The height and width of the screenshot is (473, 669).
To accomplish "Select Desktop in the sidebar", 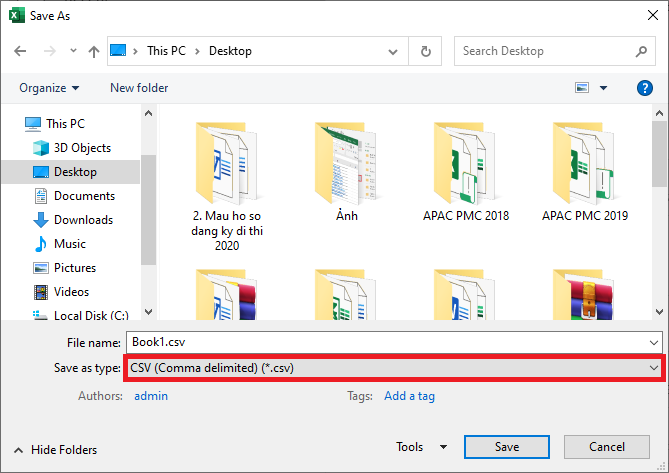I will tap(75, 172).
